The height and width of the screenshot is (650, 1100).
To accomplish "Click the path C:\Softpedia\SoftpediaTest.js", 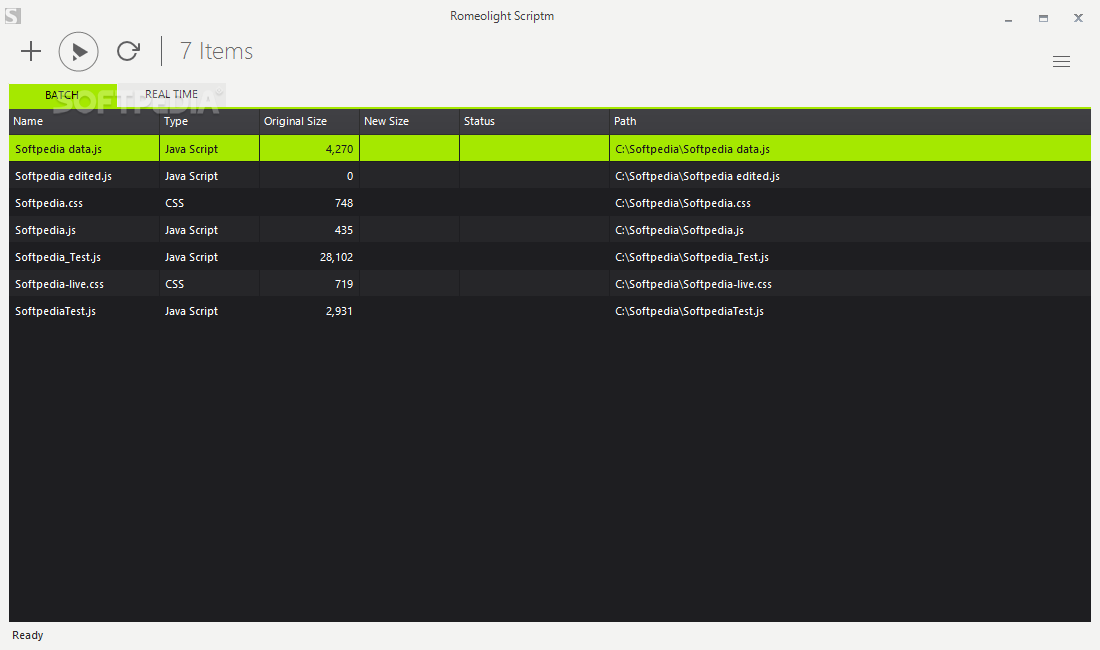I will tap(690, 311).
